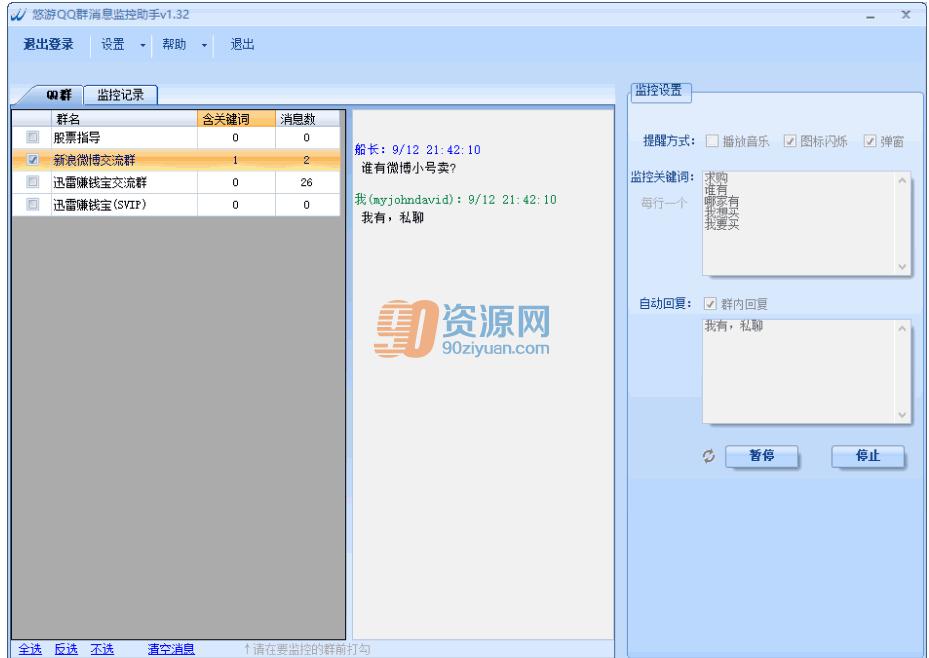The height and width of the screenshot is (658, 929).
Task: Click message count 26 cell
Action: tap(306, 182)
